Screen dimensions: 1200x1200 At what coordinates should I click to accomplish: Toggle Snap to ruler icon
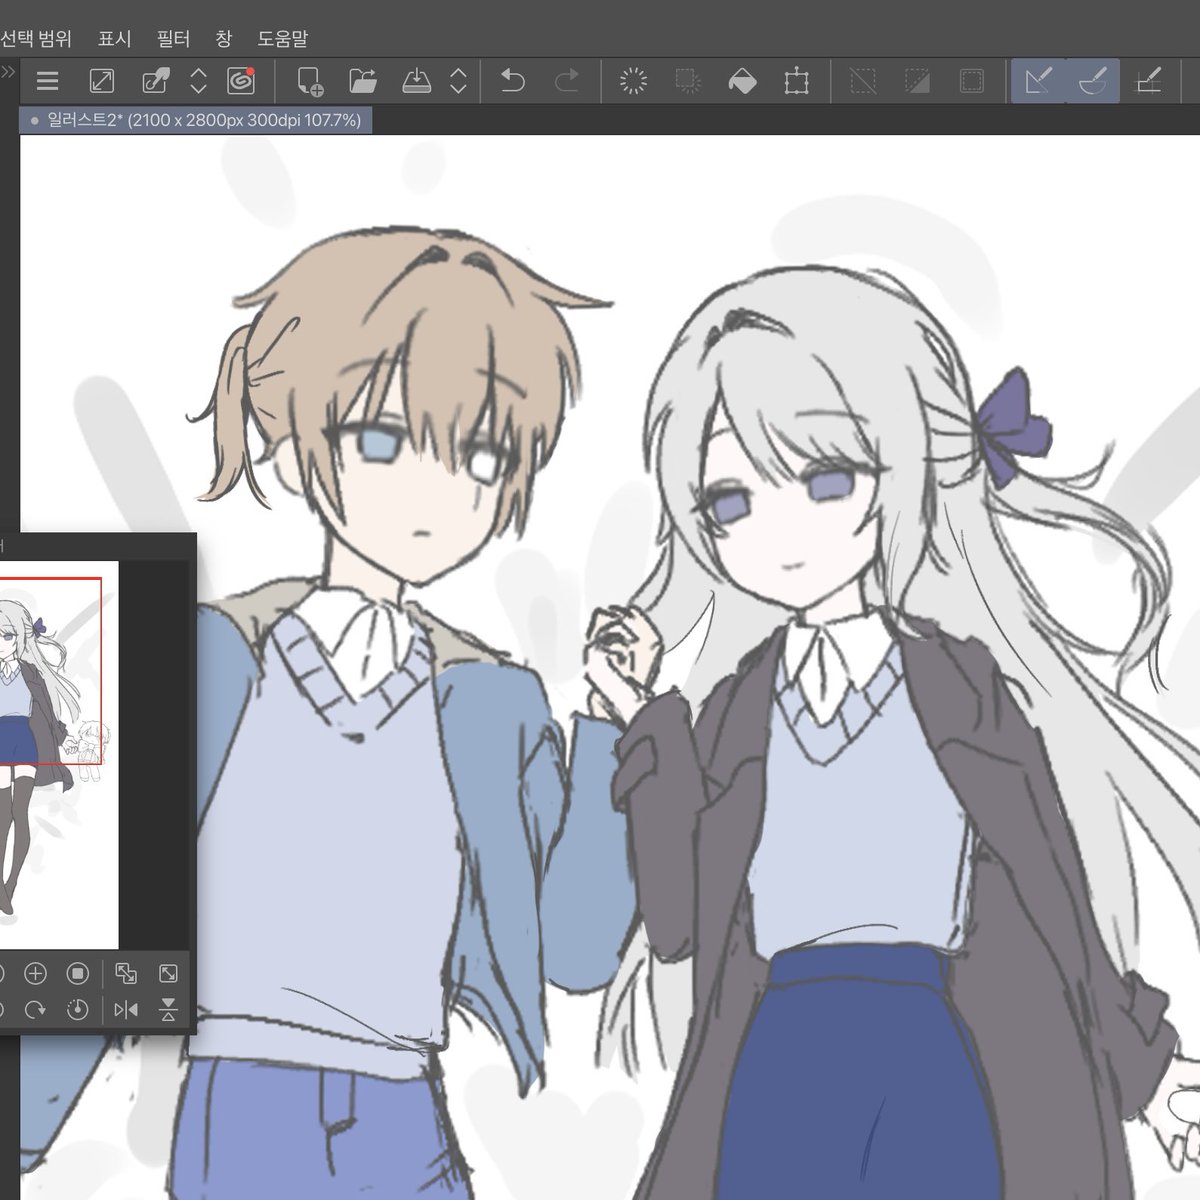[x=1038, y=81]
